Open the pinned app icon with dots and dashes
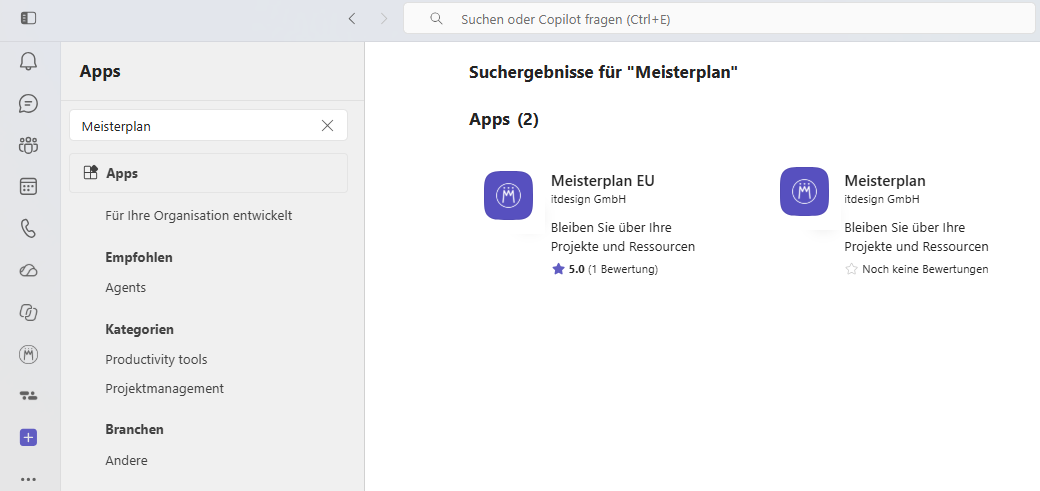 (29, 396)
